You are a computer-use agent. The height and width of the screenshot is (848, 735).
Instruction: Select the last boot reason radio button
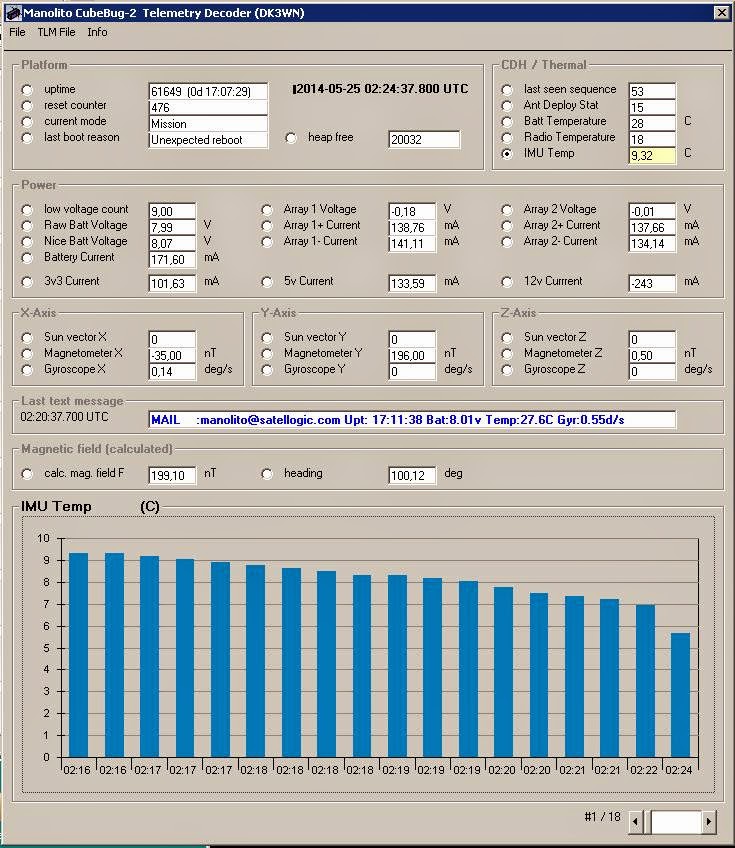click(27, 138)
